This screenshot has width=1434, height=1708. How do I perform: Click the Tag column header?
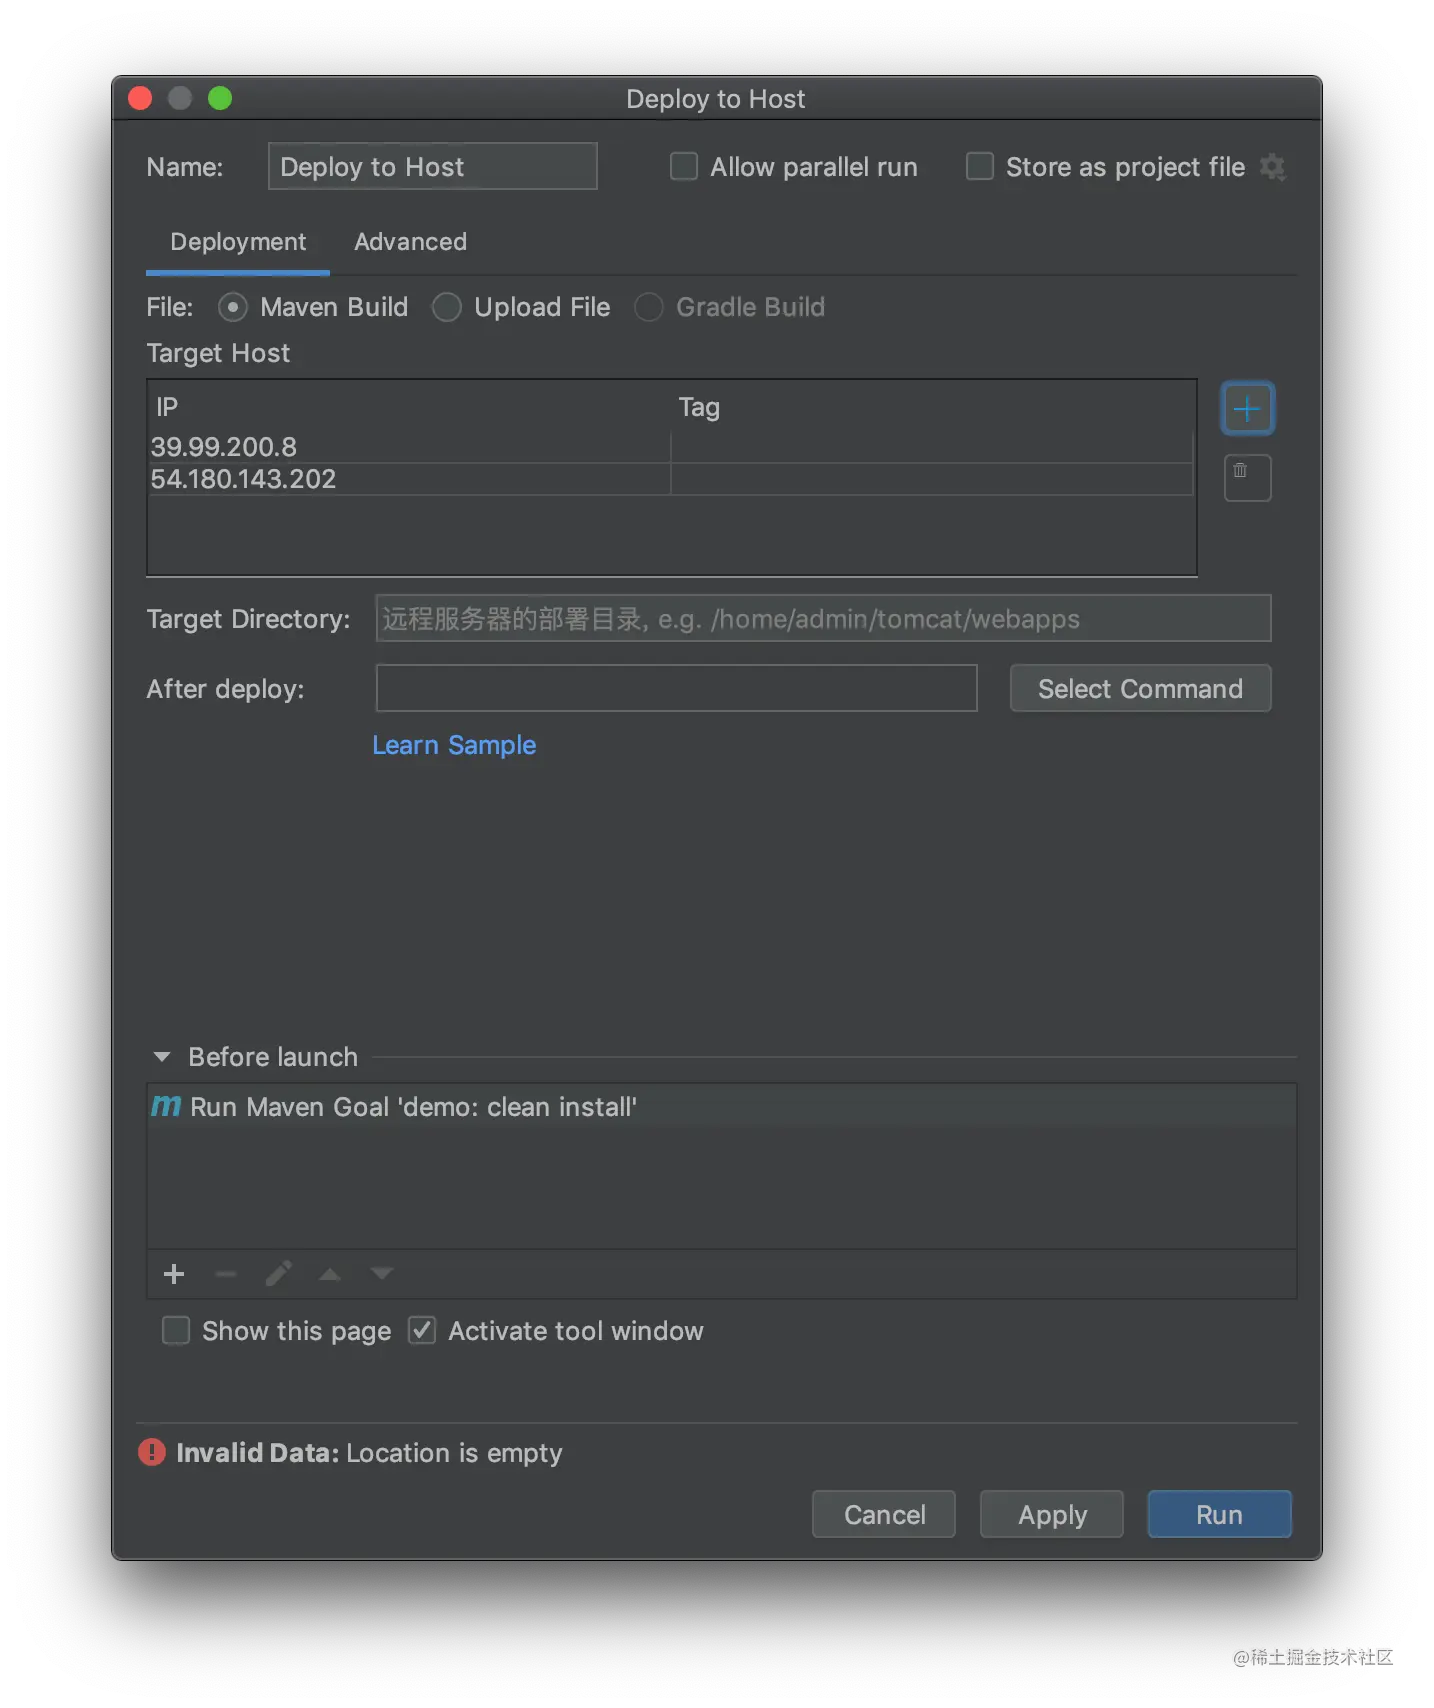(932, 407)
